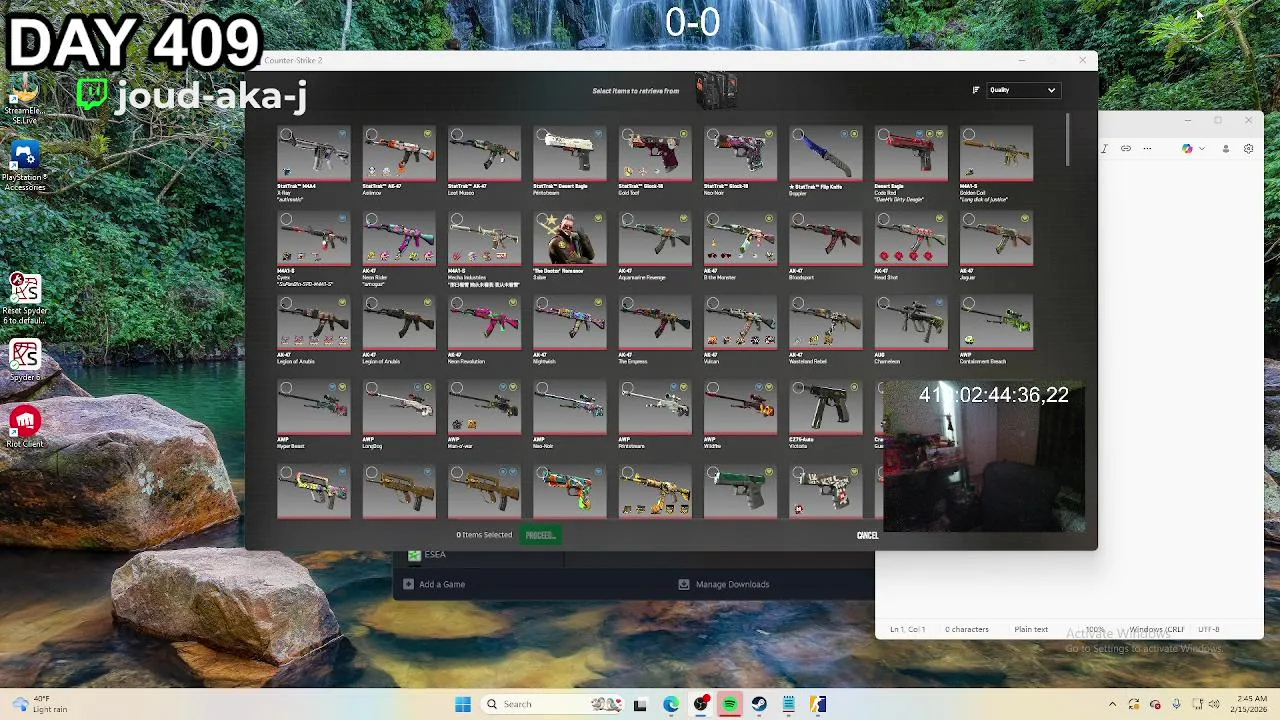Open Microsoft Edge from the taskbar

coord(671,704)
